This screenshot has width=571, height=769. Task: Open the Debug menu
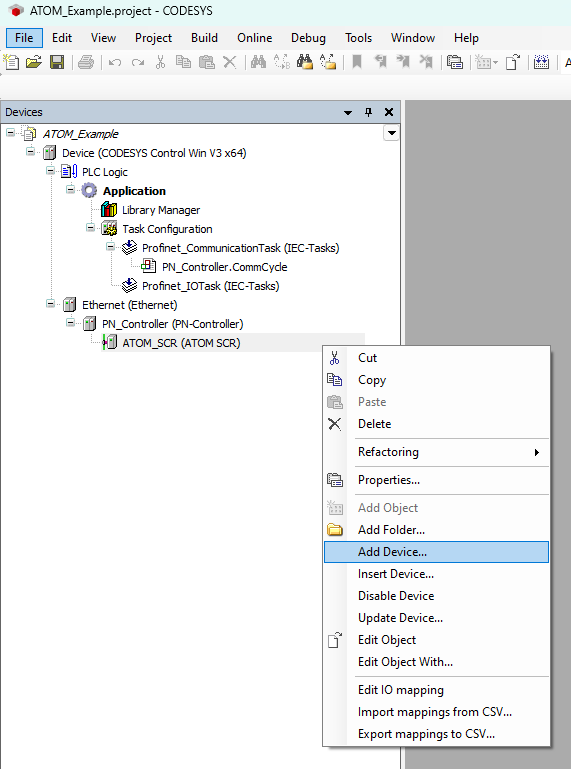click(x=308, y=38)
